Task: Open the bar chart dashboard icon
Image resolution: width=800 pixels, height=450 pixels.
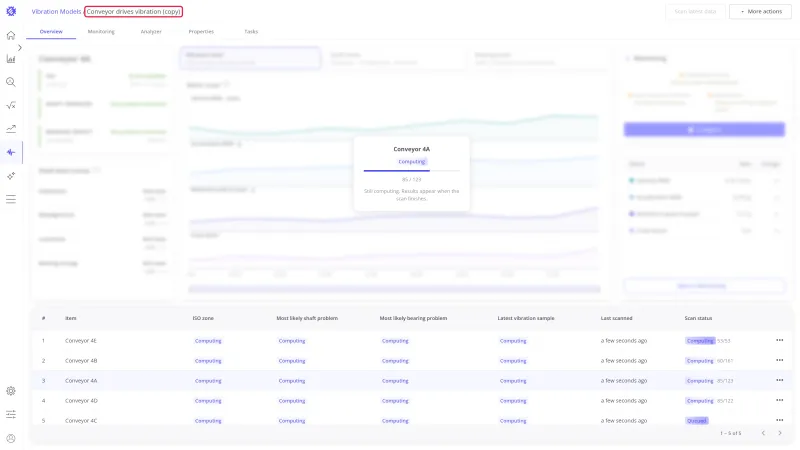Action: pos(11,59)
